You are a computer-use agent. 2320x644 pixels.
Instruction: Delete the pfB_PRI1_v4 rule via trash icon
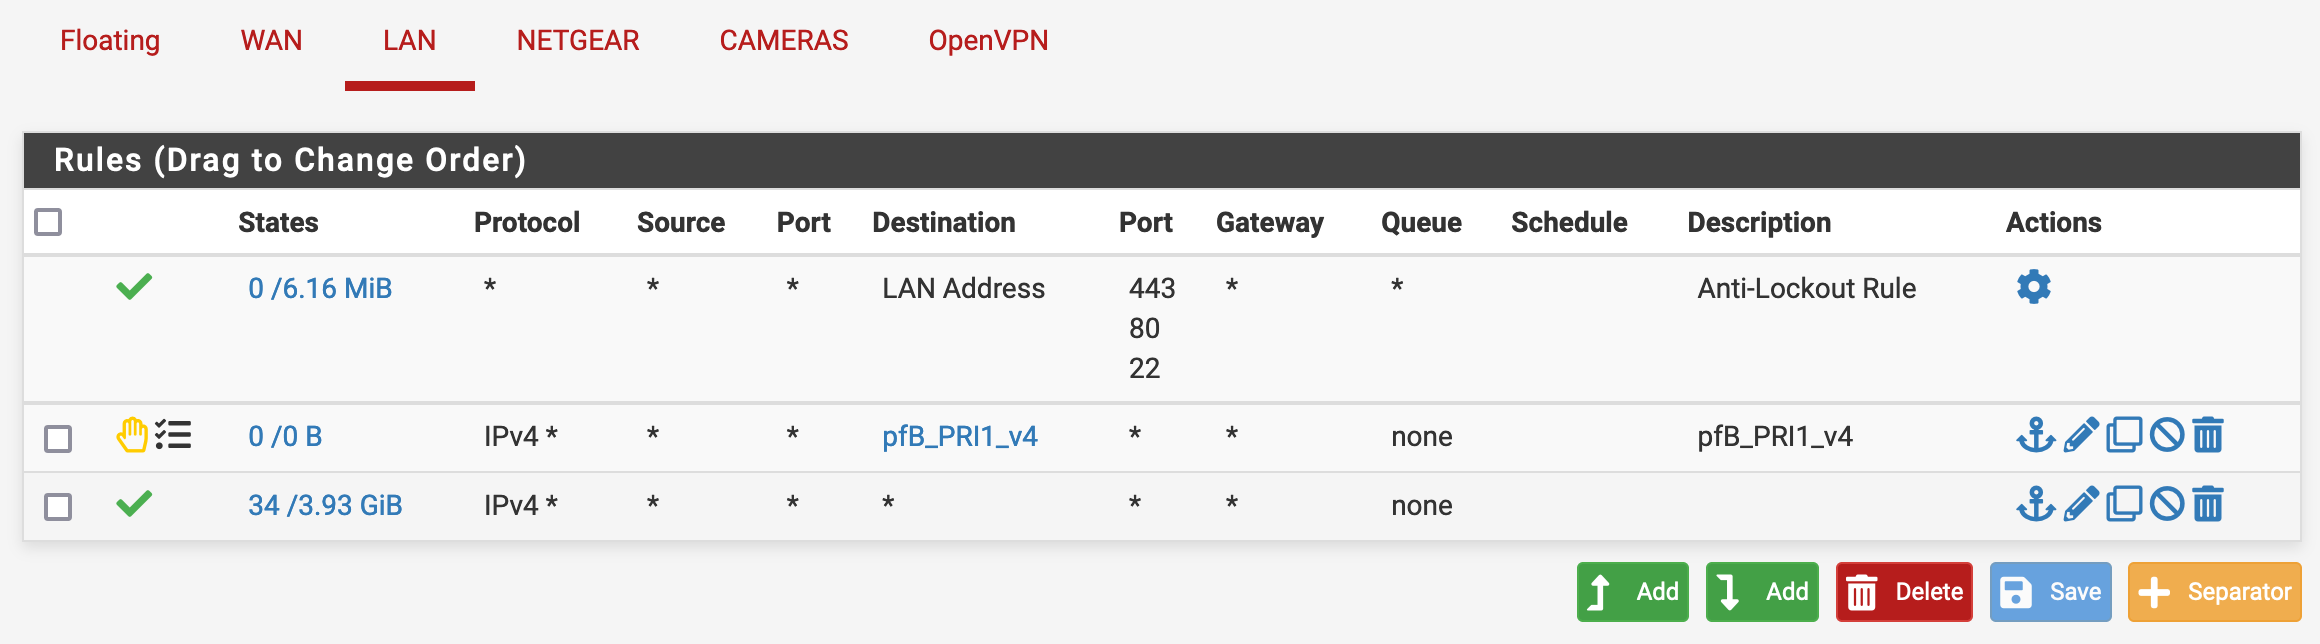tap(2208, 436)
